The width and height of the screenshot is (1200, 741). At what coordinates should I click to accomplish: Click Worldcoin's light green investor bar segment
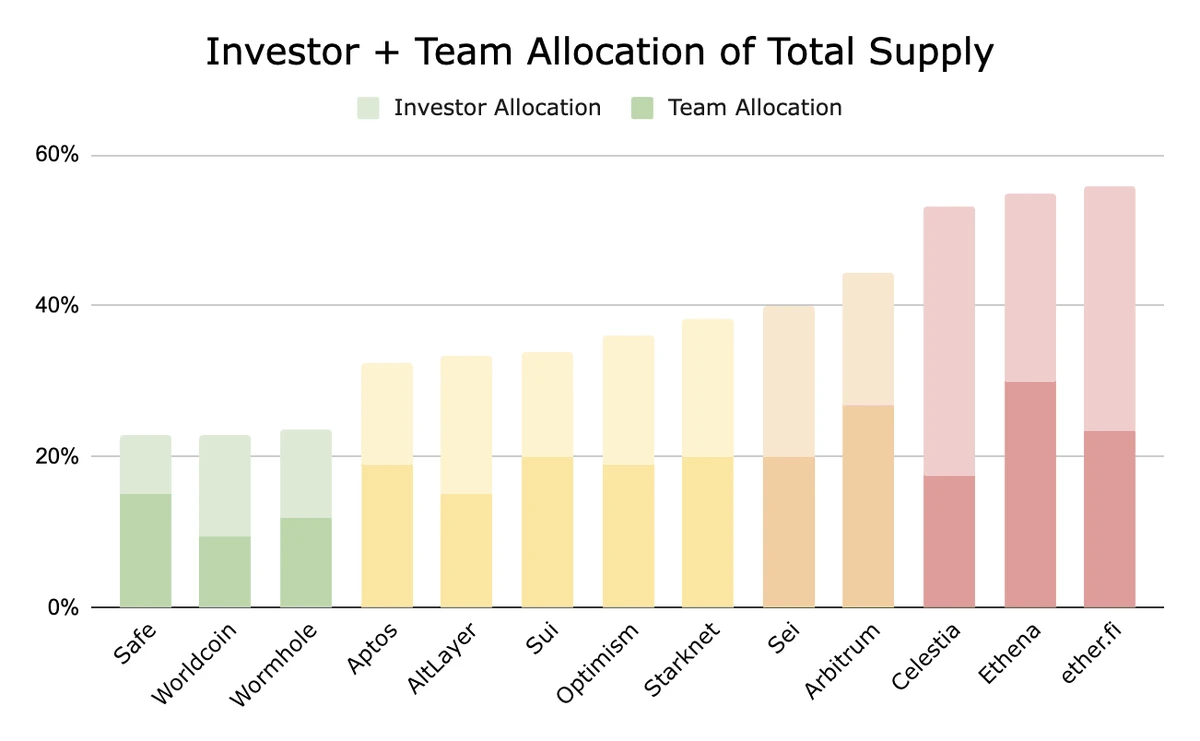pos(225,486)
